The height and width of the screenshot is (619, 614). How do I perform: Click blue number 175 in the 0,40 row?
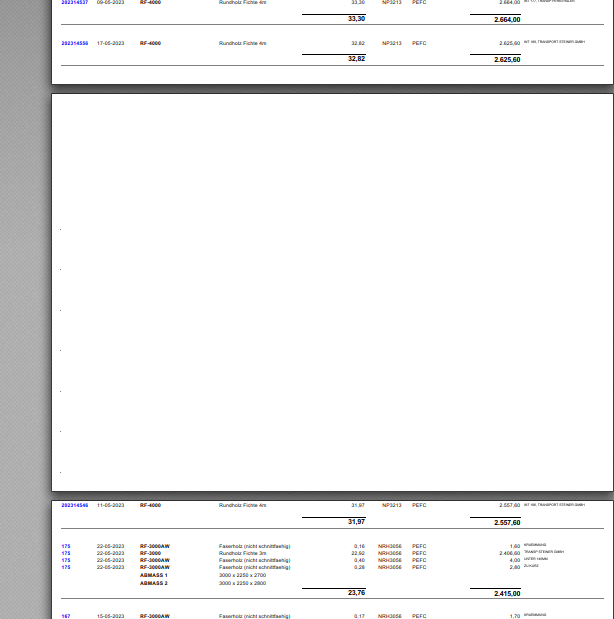(66, 560)
